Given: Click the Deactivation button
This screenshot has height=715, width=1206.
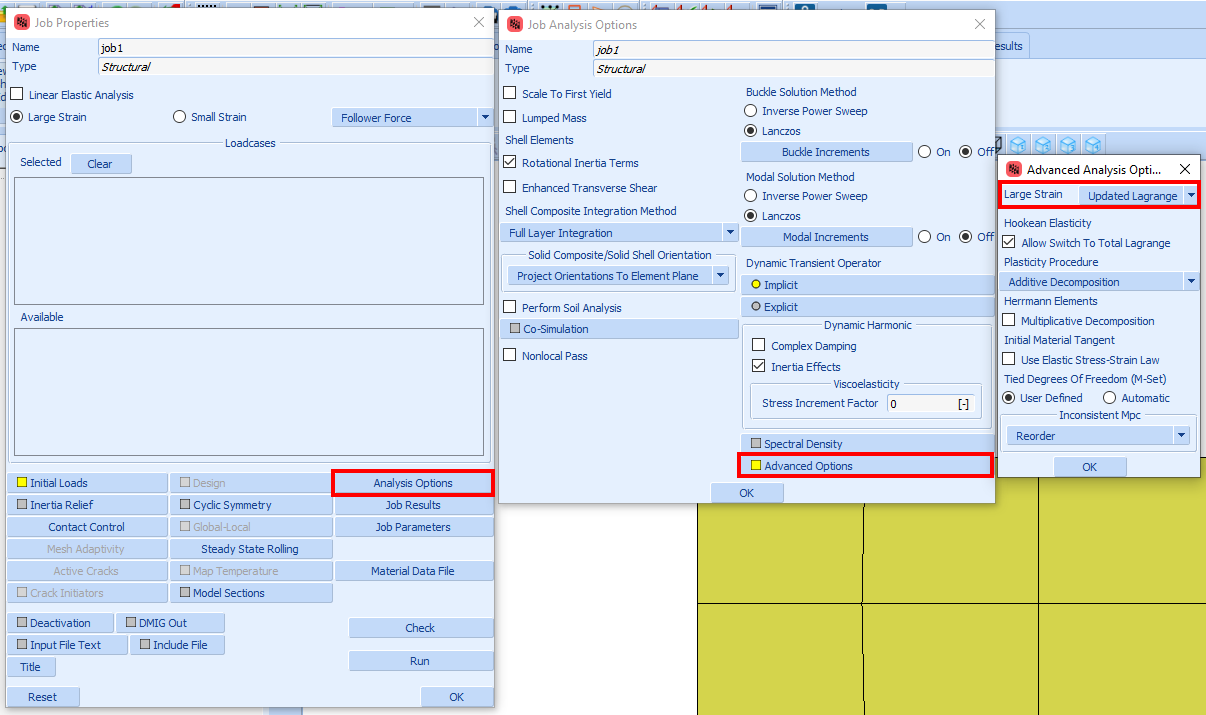Looking at the screenshot, I should point(60,623).
